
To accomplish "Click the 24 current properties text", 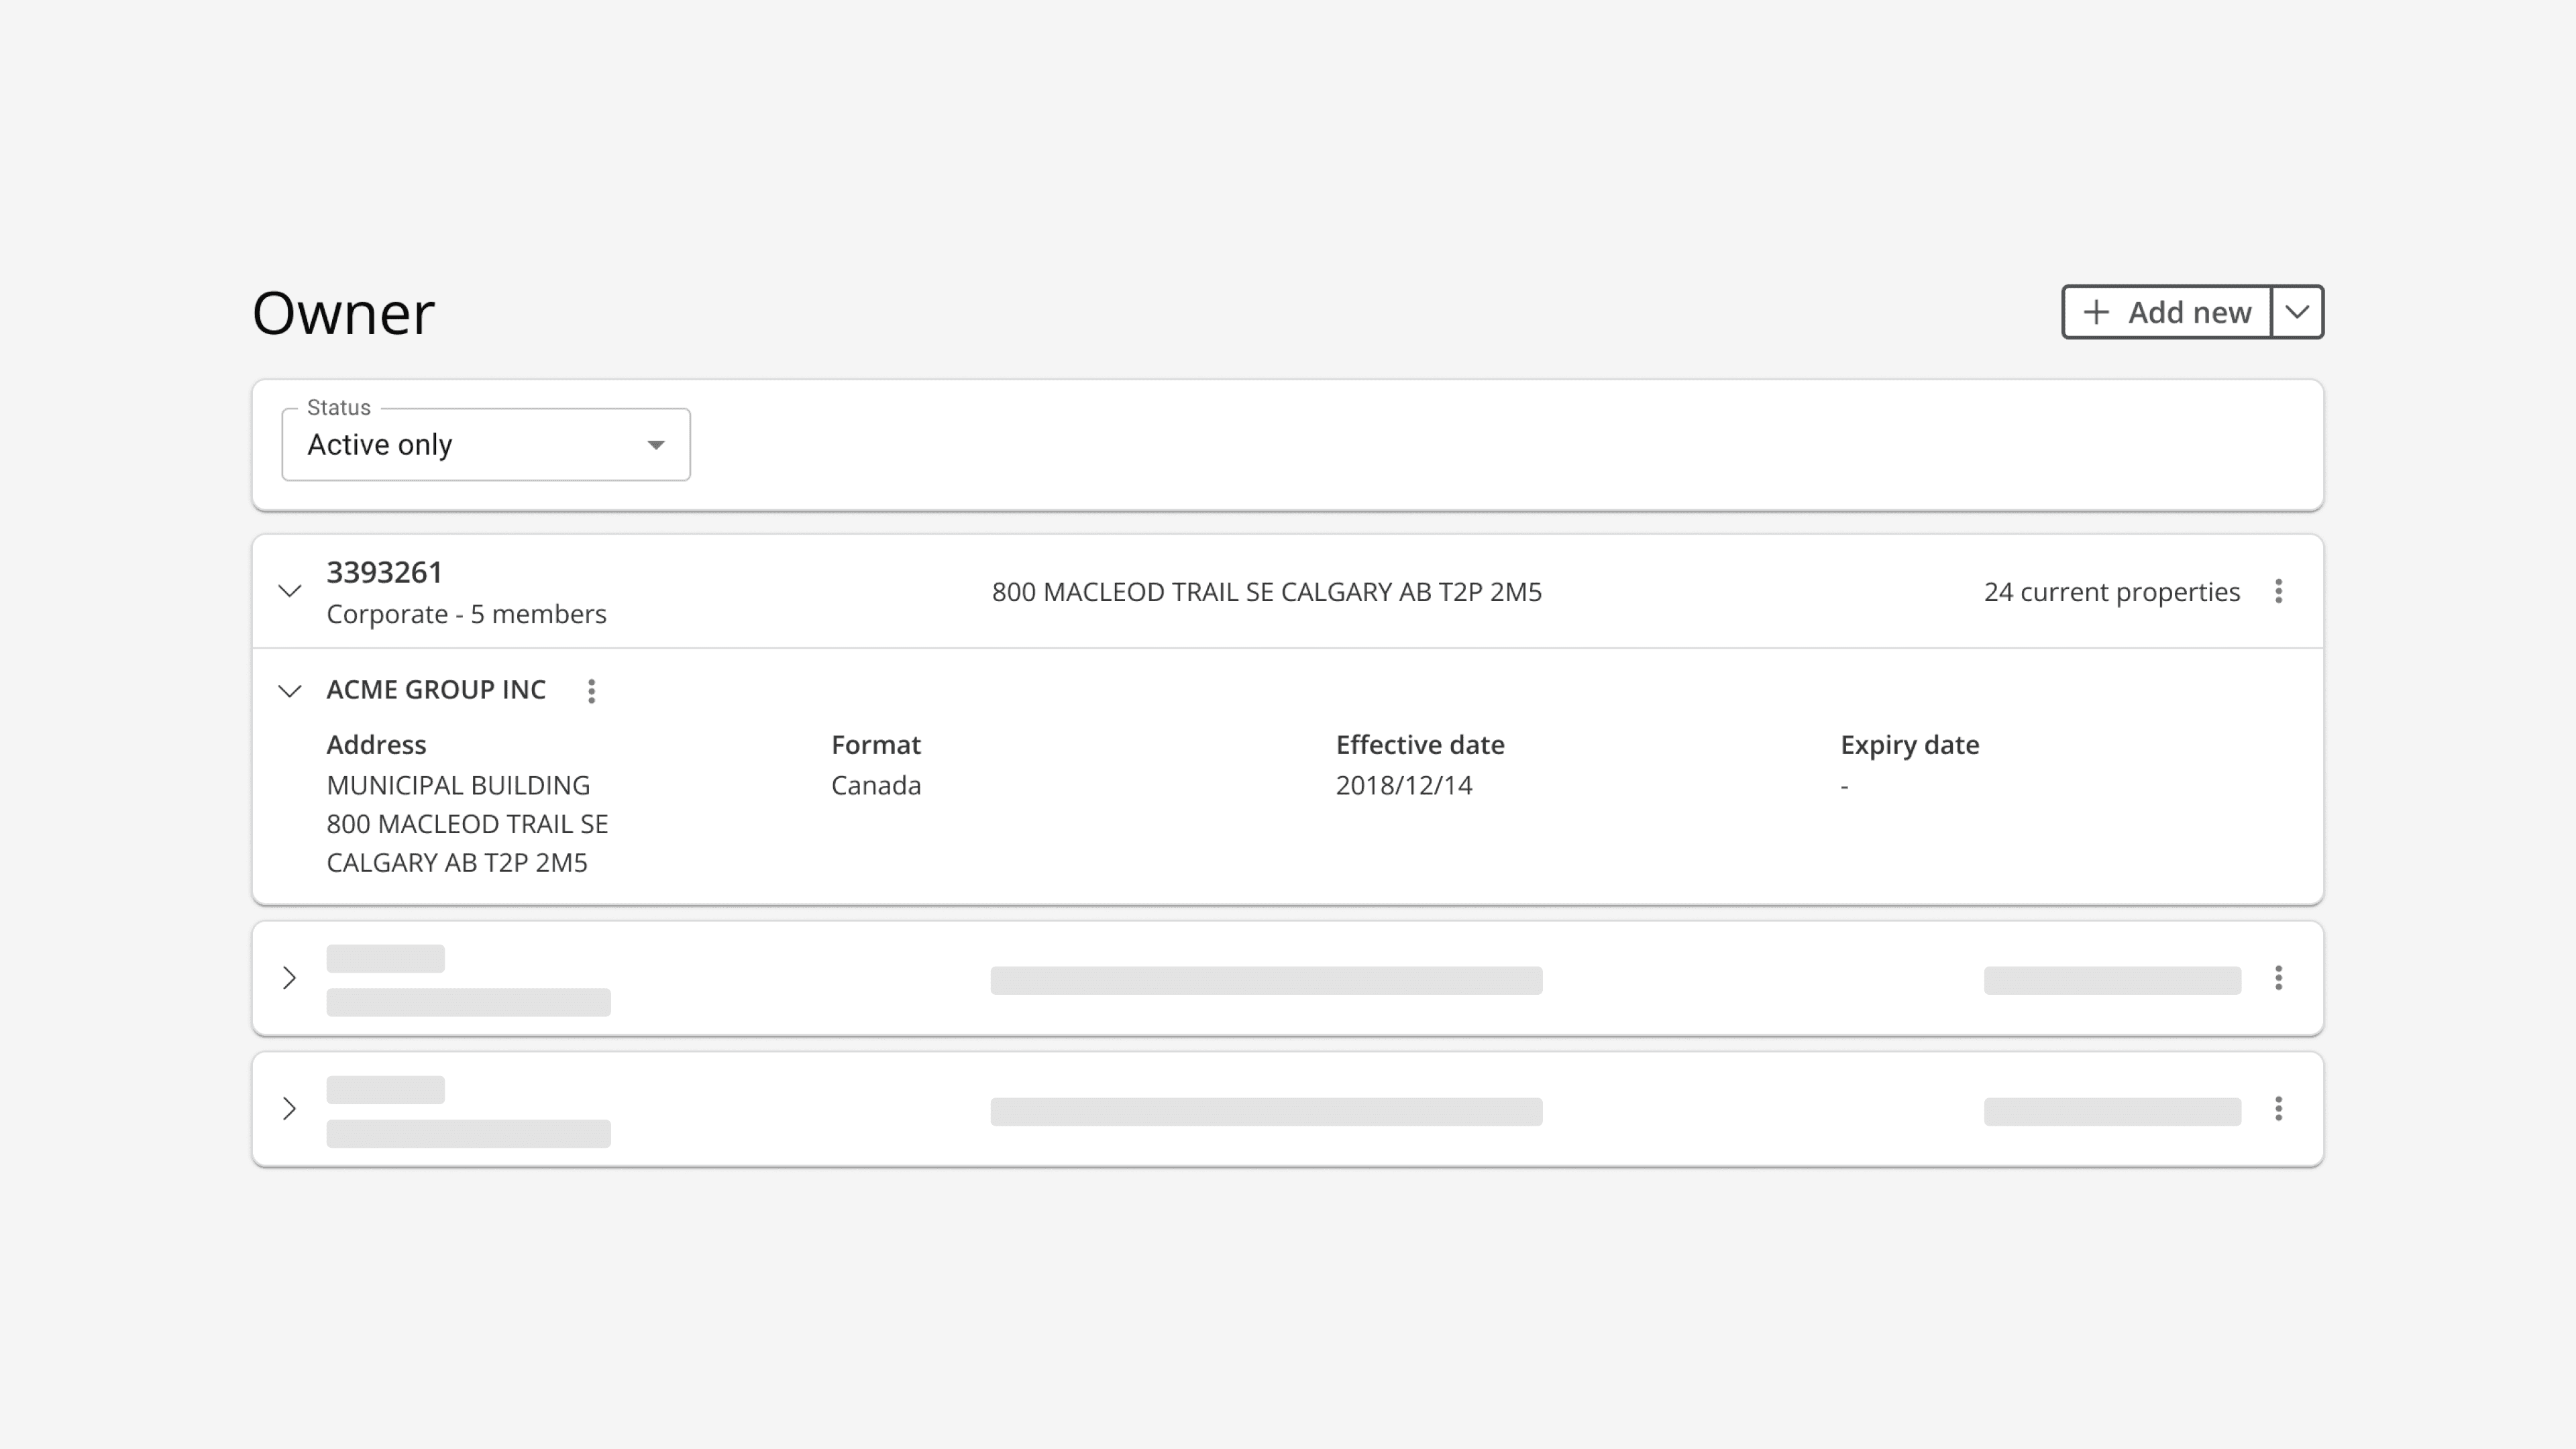I will (2111, 592).
